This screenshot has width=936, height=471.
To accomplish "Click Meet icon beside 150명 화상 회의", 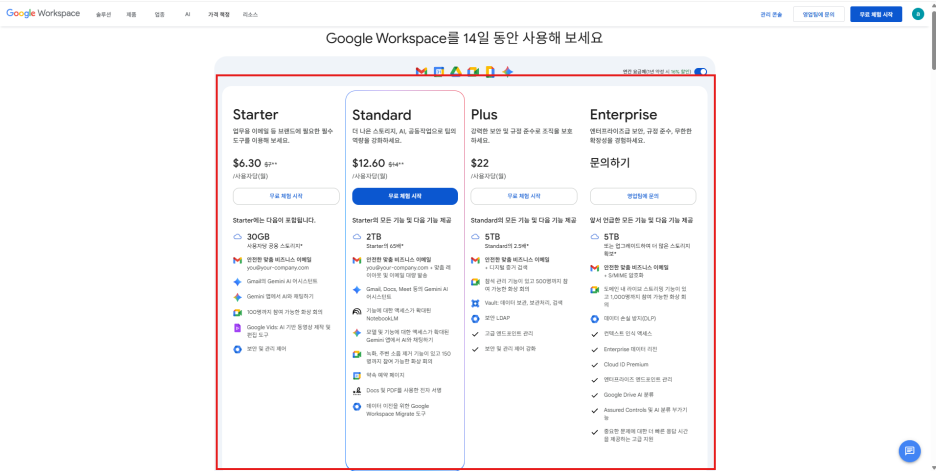I will [x=356, y=354].
